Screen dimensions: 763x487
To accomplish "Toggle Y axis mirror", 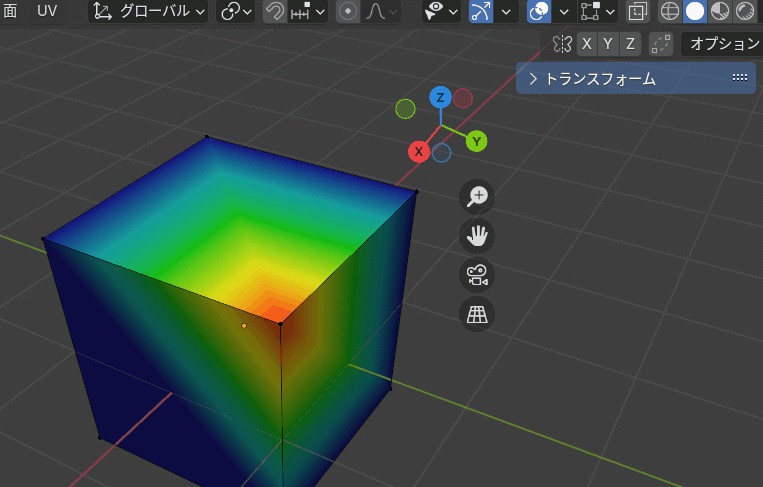I will pyautogui.click(x=608, y=44).
